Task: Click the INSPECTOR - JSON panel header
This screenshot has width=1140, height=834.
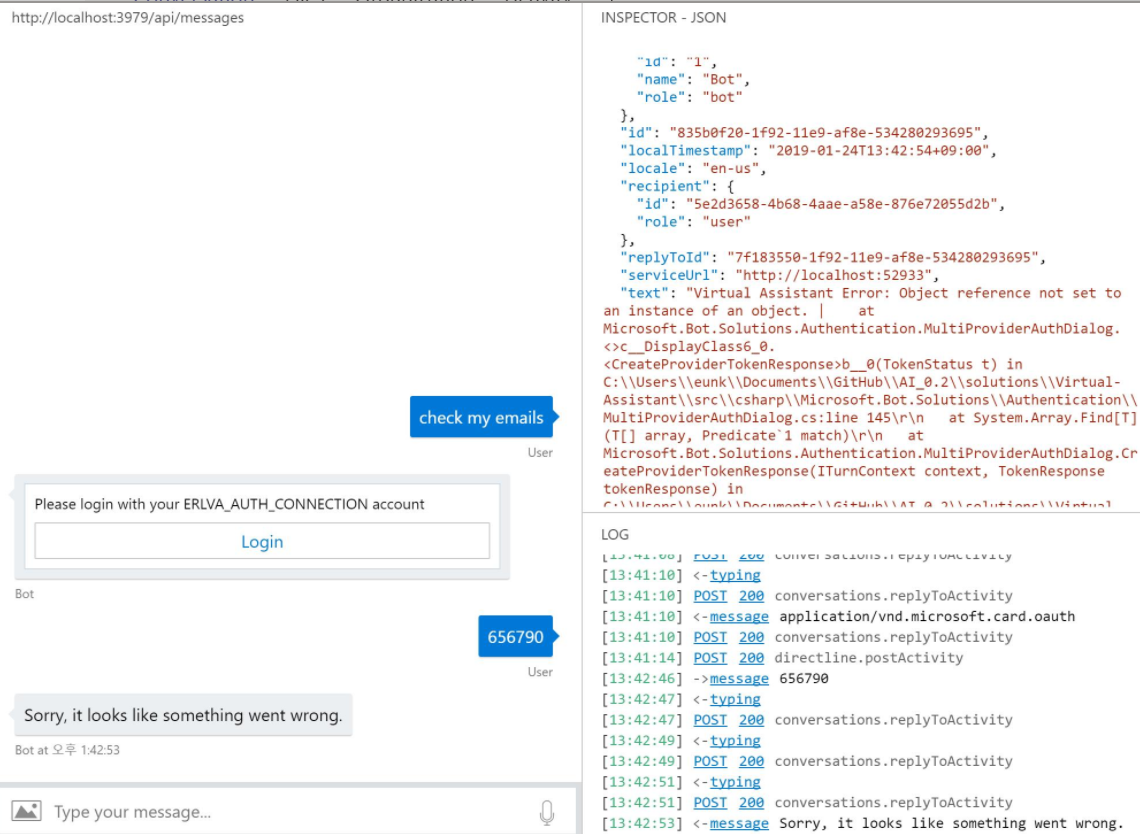Action: coord(663,18)
